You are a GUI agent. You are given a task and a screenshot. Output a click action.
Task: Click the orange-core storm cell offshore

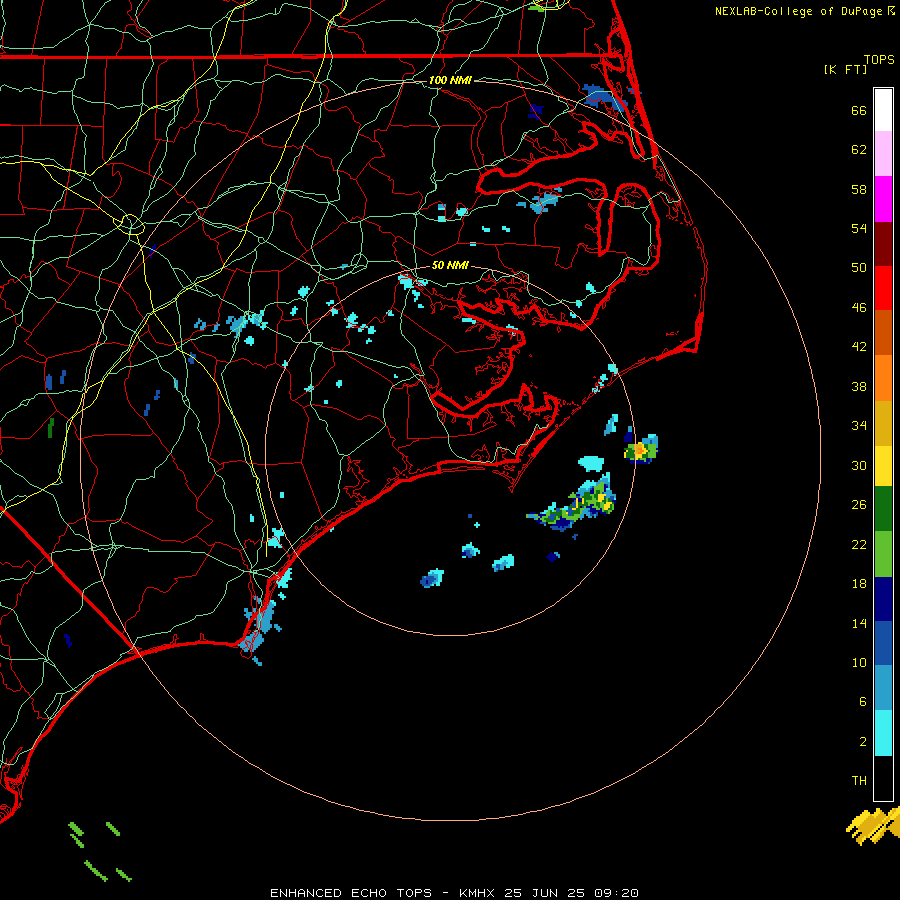(641, 449)
